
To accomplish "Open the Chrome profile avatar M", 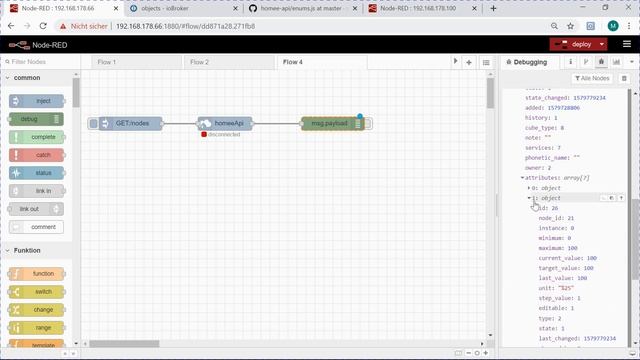I will (x=613, y=26).
